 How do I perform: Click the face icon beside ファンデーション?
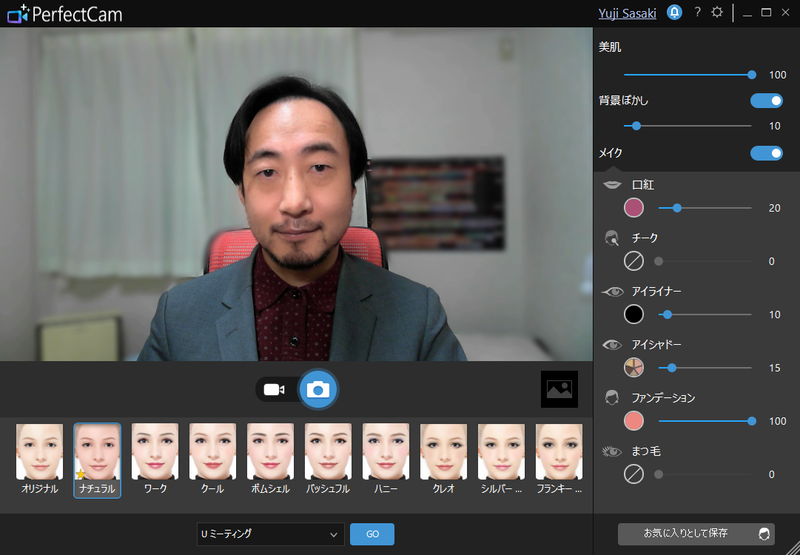tap(612, 398)
